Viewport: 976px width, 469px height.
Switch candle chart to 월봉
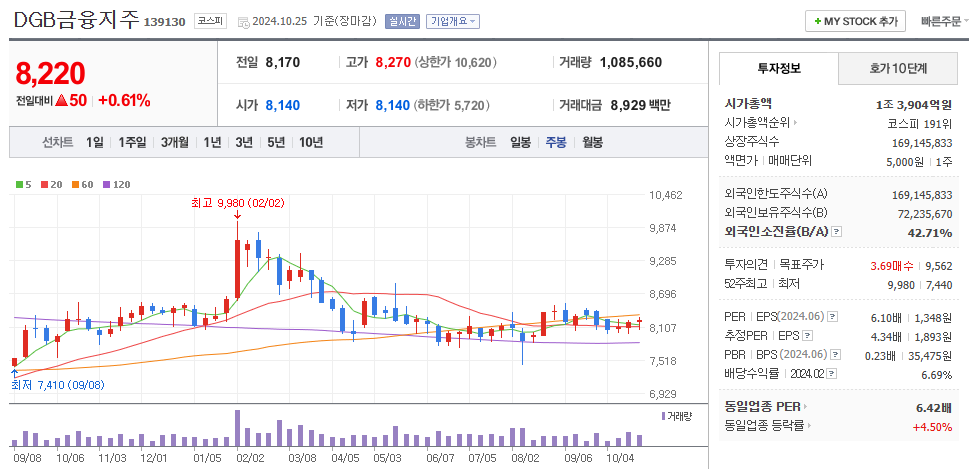pos(593,143)
